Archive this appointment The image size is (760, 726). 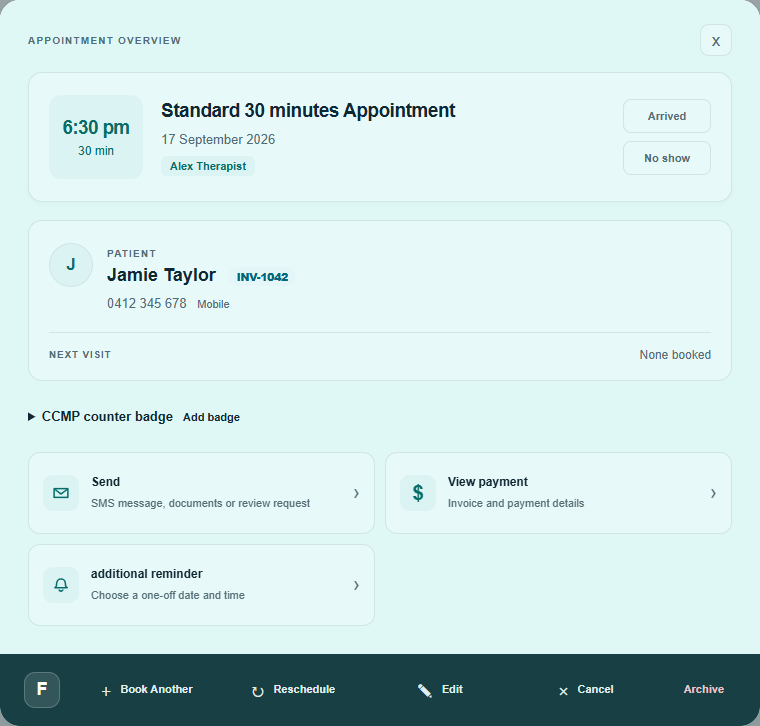point(704,689)
